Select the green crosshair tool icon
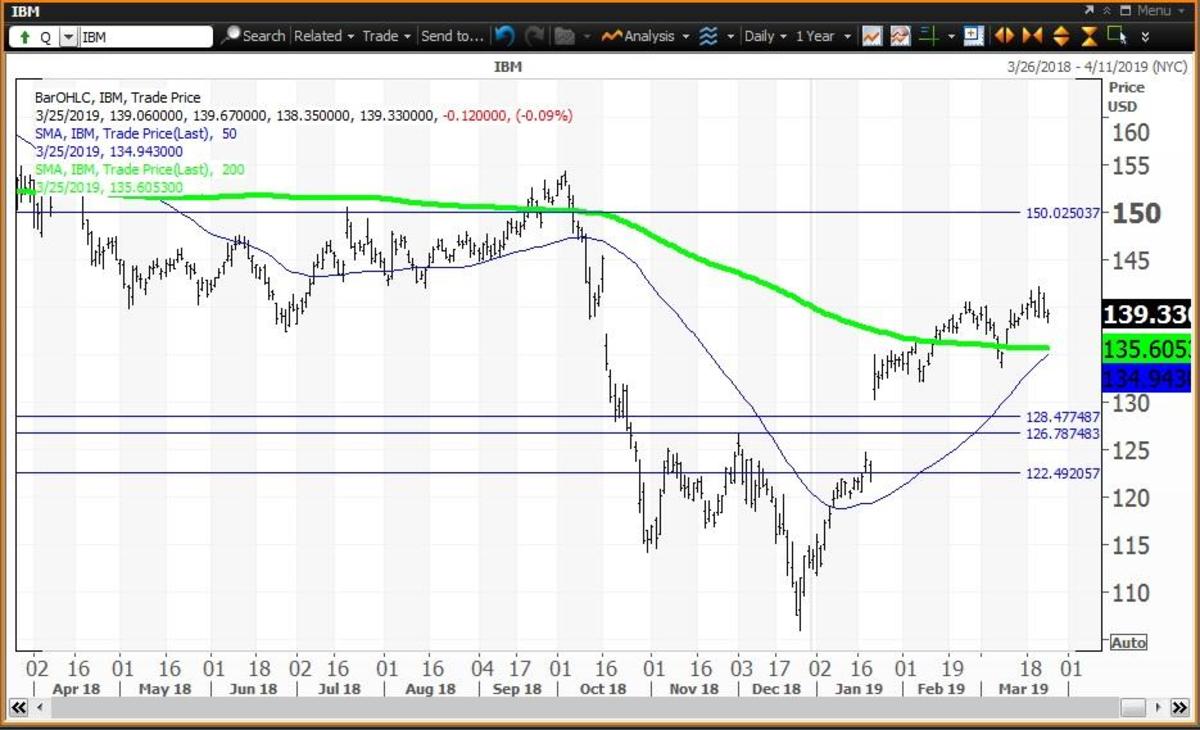 [929, 36]
